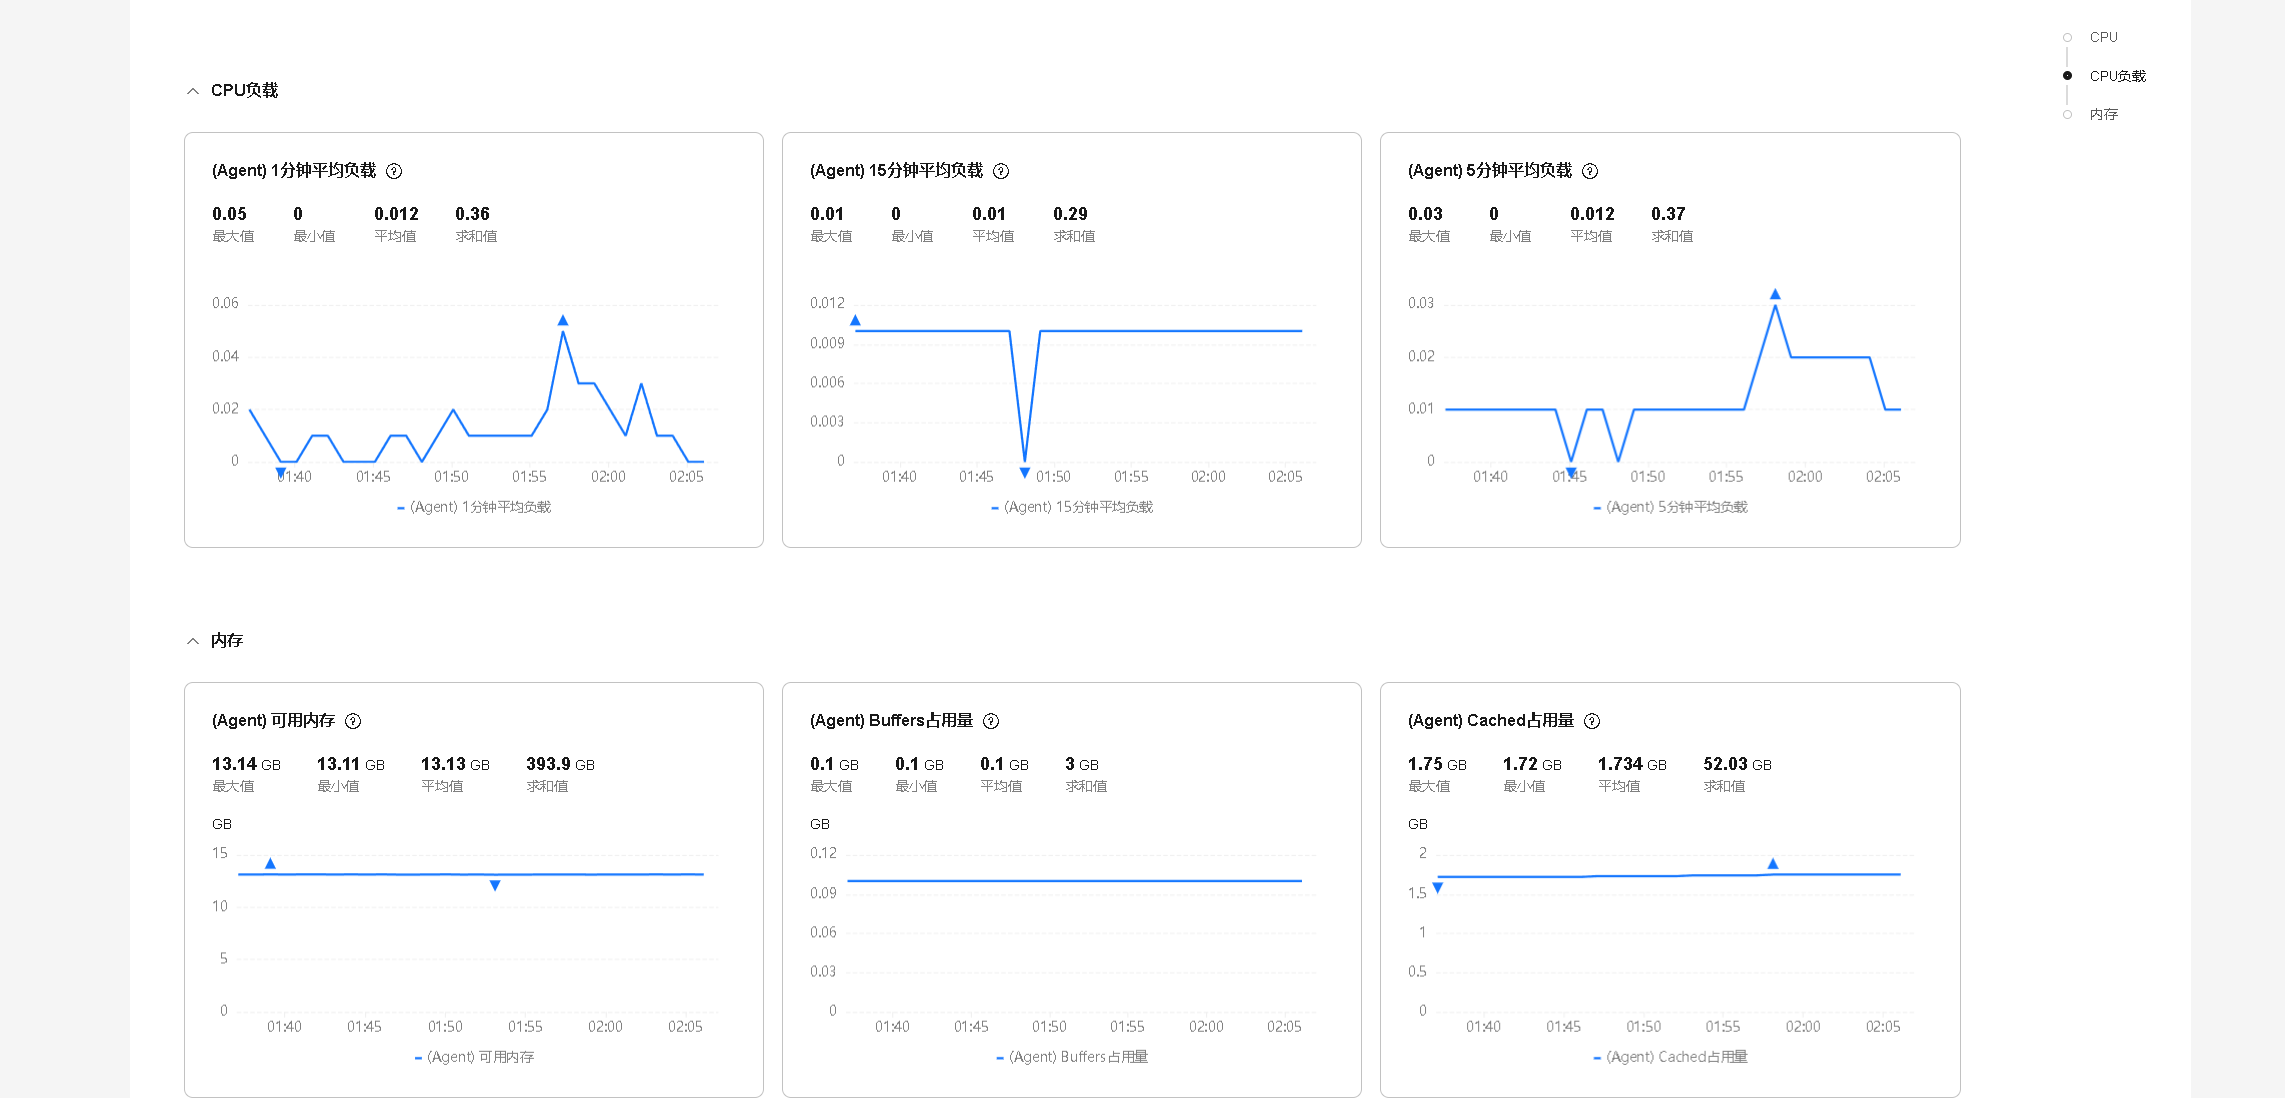Jump to CPU in anchor navigation
The height and width of the screenshot is (1098, 2285).
point(2103,37)
